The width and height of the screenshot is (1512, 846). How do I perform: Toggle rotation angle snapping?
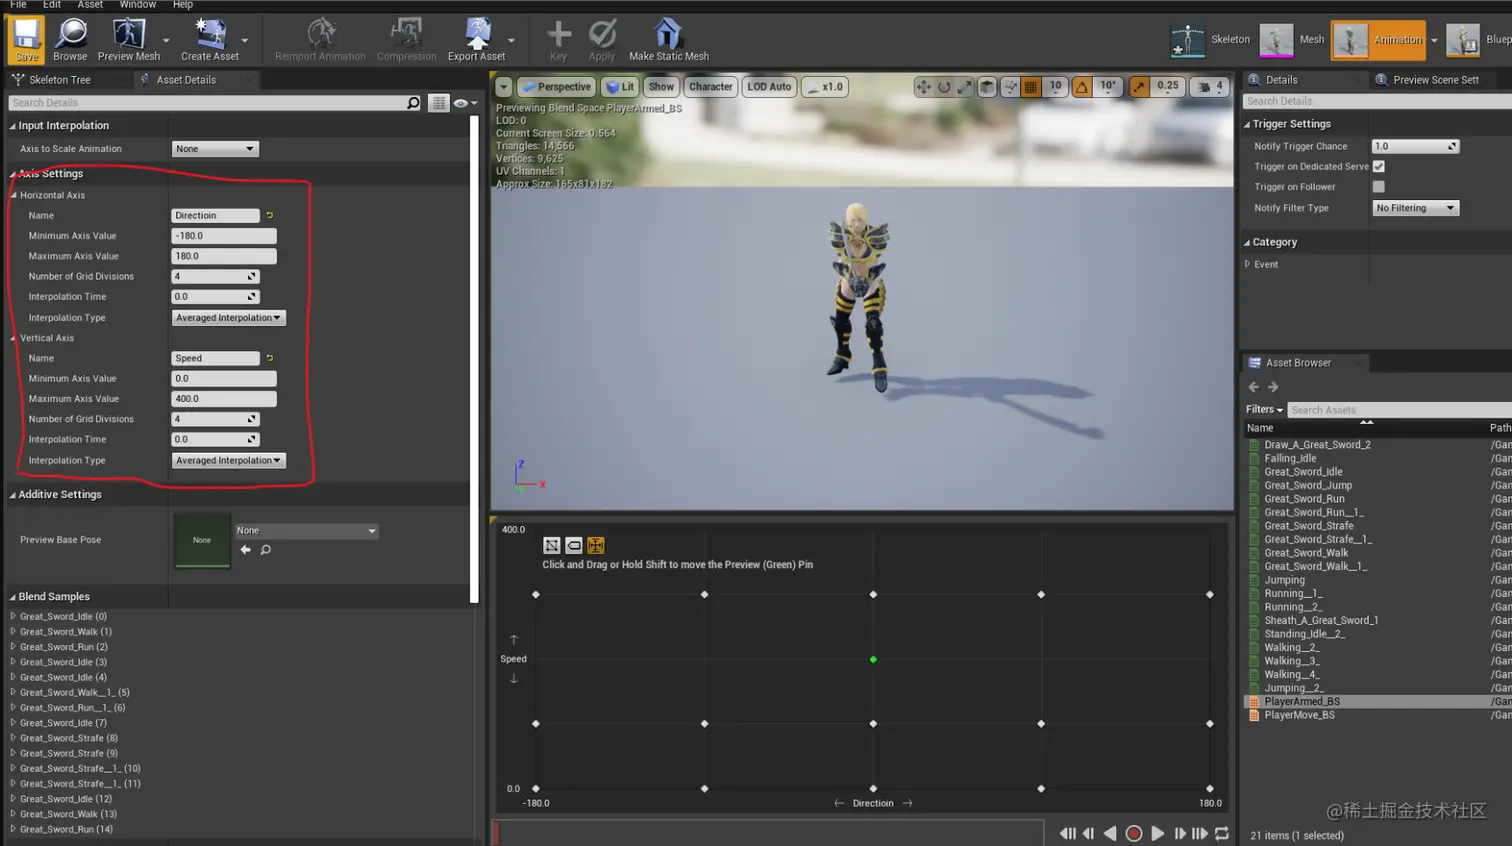(1082, 87)
